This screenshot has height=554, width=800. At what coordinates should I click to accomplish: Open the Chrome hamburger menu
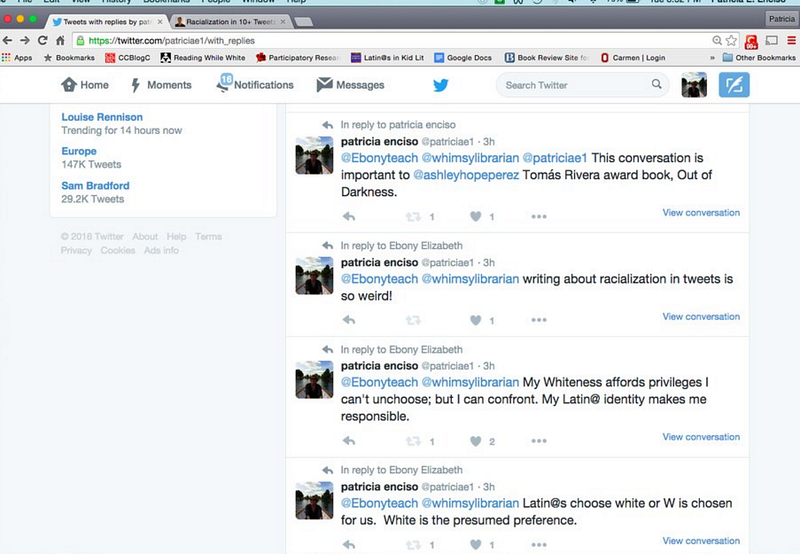tap(791, 40)
